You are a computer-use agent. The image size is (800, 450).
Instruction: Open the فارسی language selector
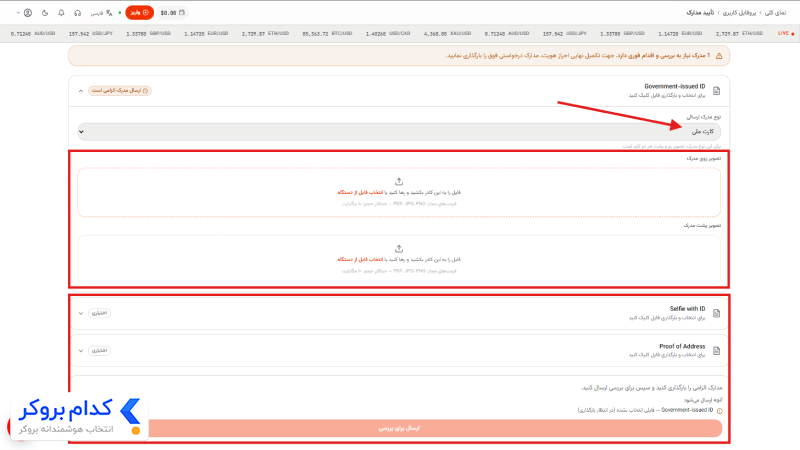[102, 13]
